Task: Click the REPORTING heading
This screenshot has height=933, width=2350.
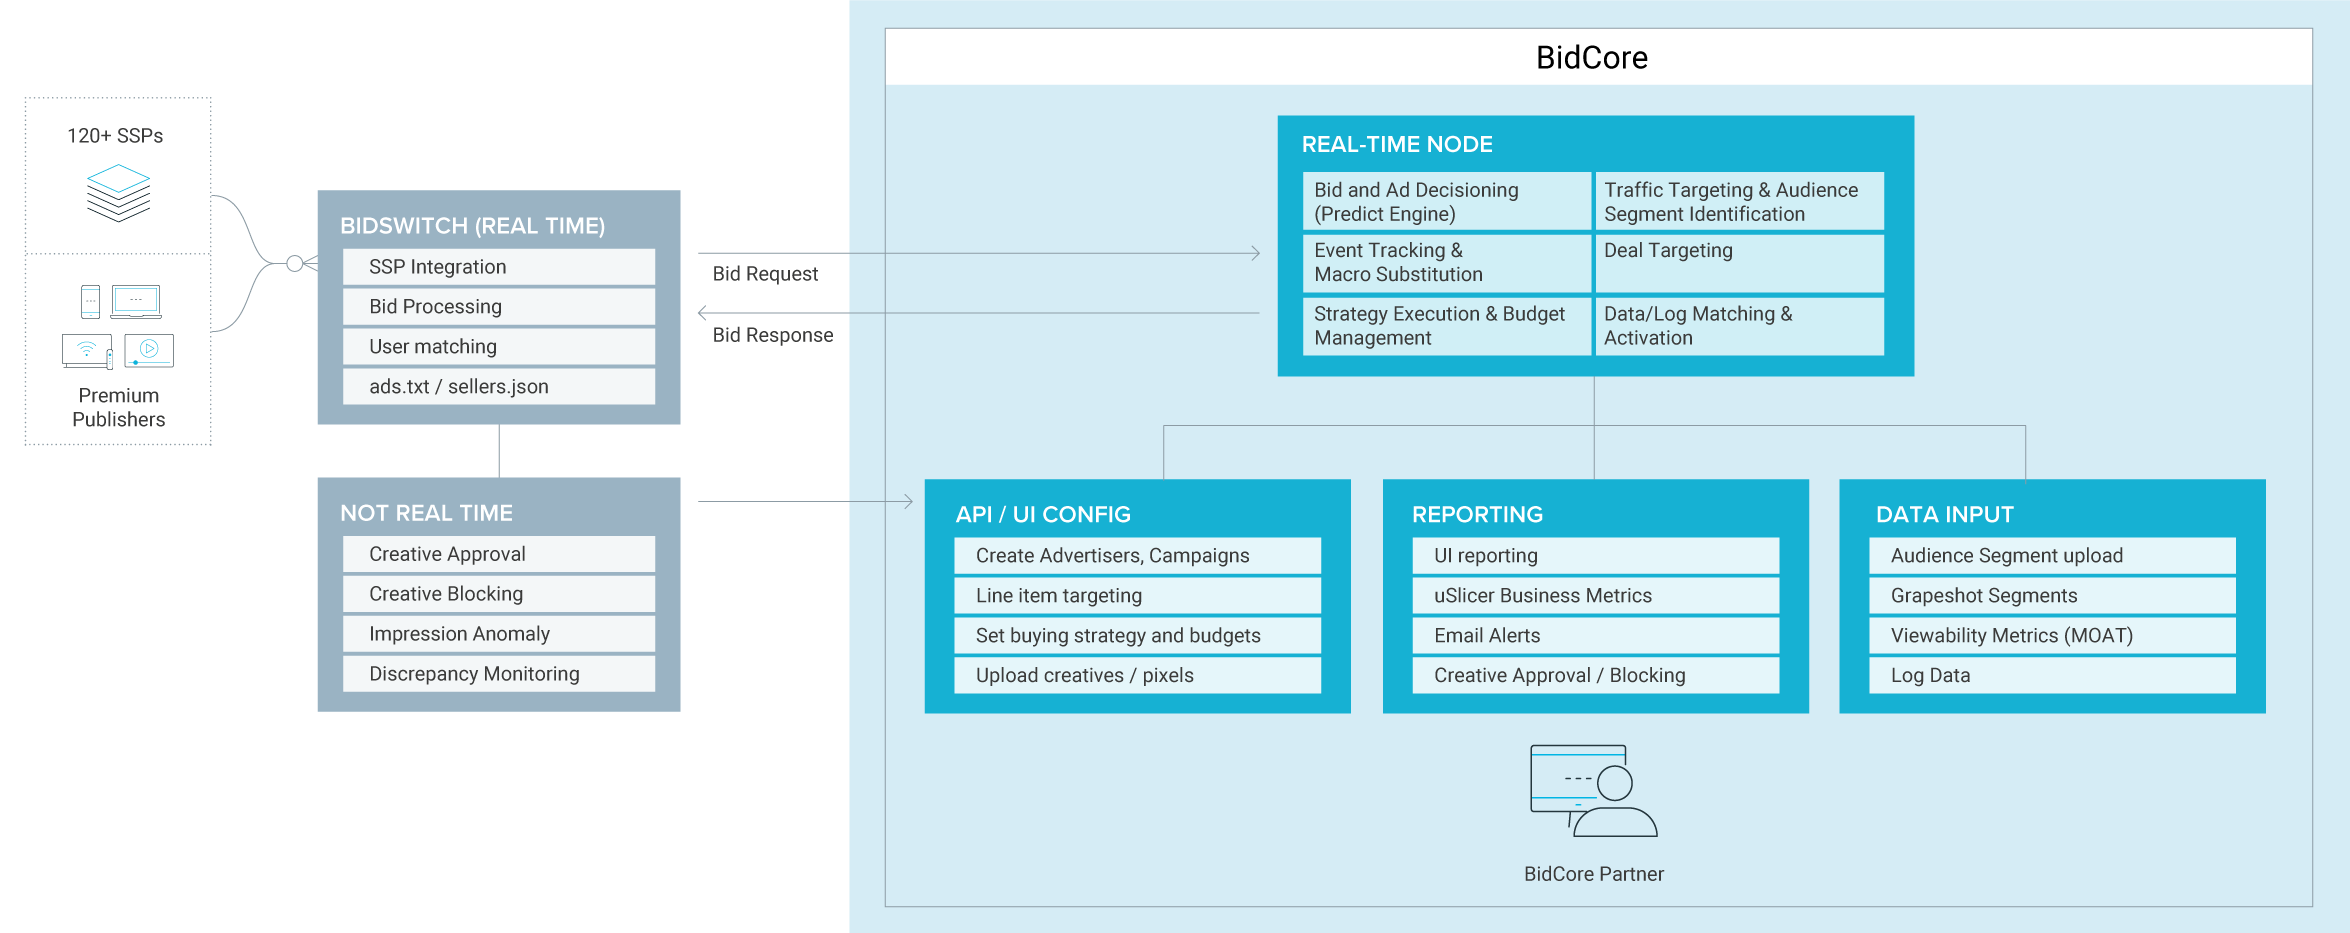Action: pyautogui.click(x=1477, y=514)
